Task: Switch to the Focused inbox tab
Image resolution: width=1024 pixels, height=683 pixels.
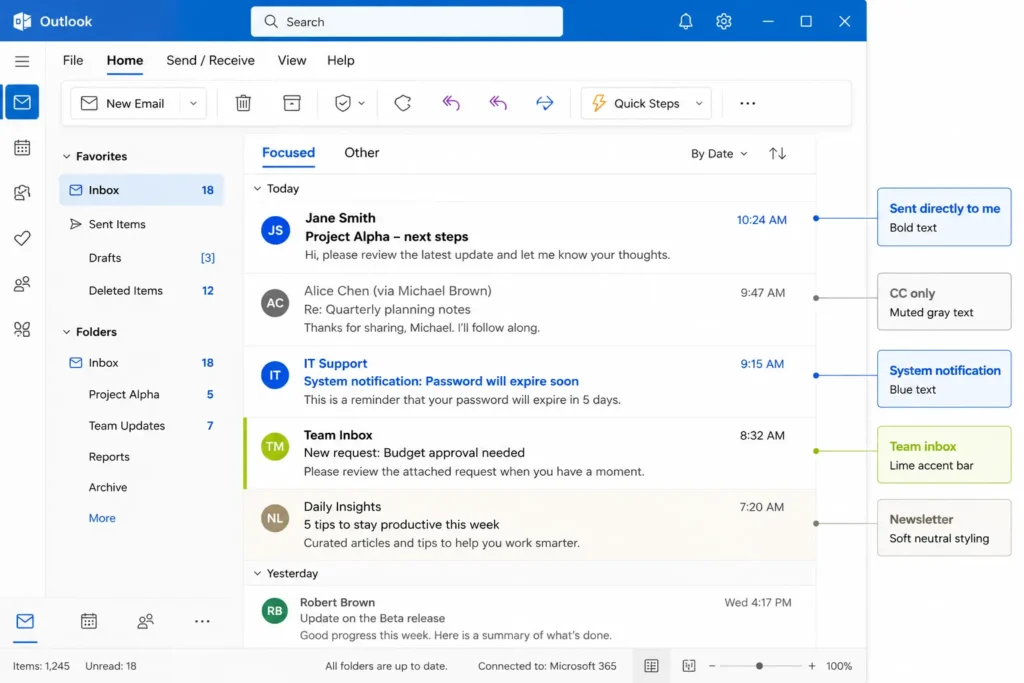Action: (x=288, y=153)
